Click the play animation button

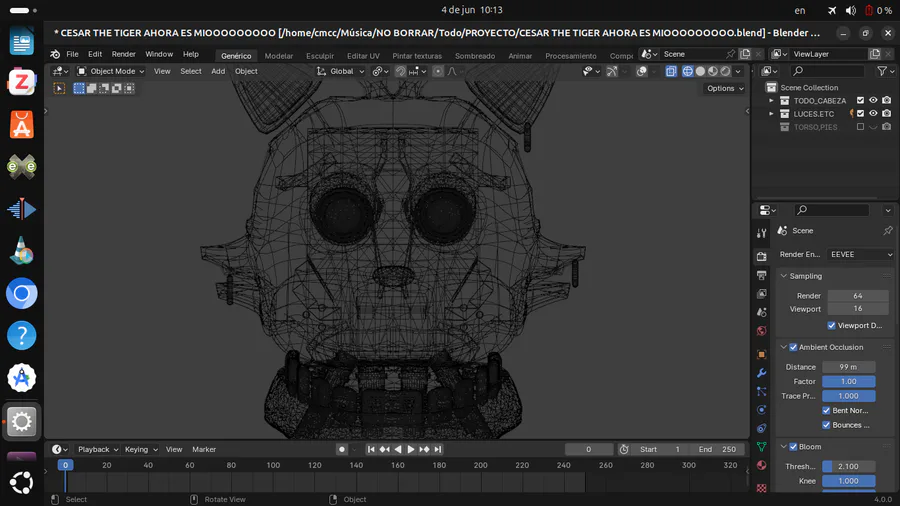point(411,450)
